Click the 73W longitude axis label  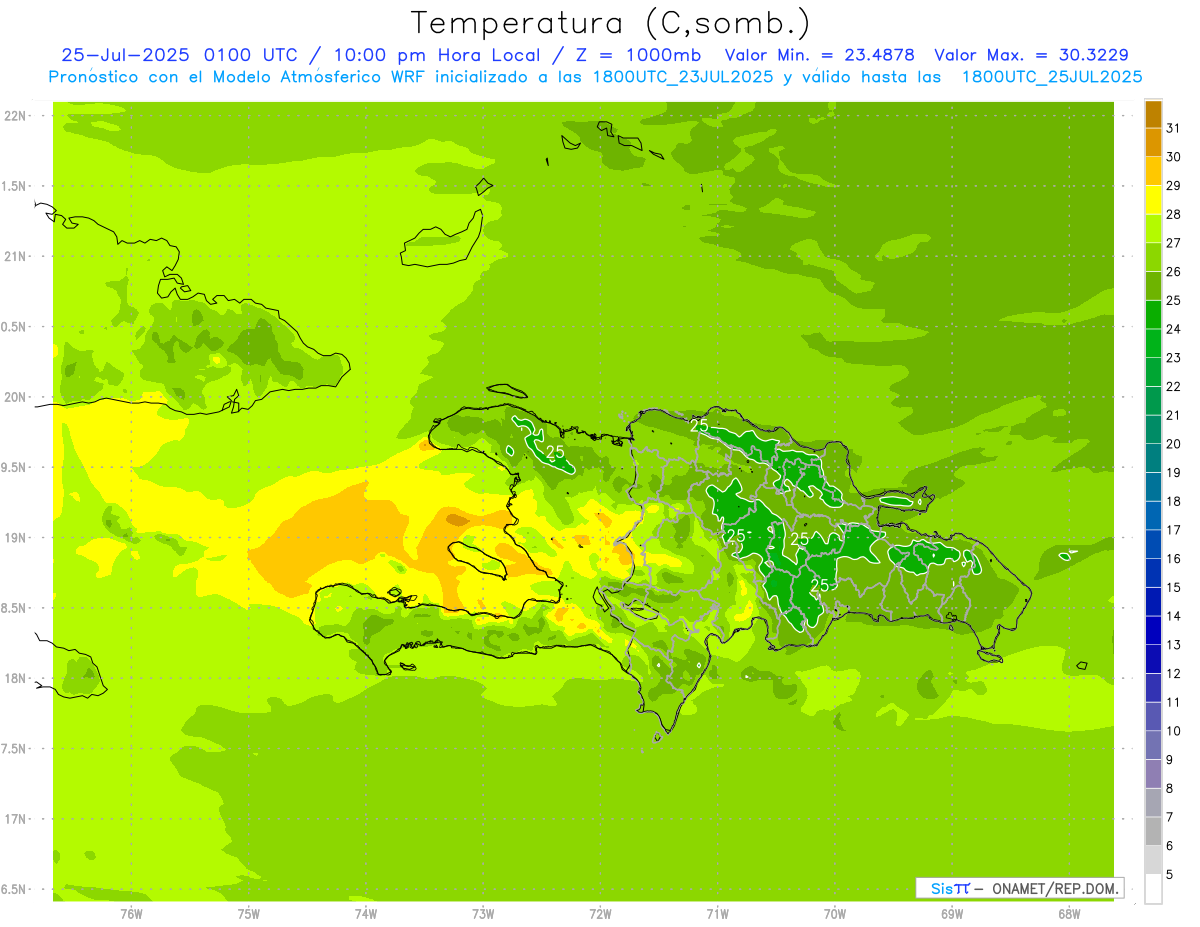click(483, 914)
